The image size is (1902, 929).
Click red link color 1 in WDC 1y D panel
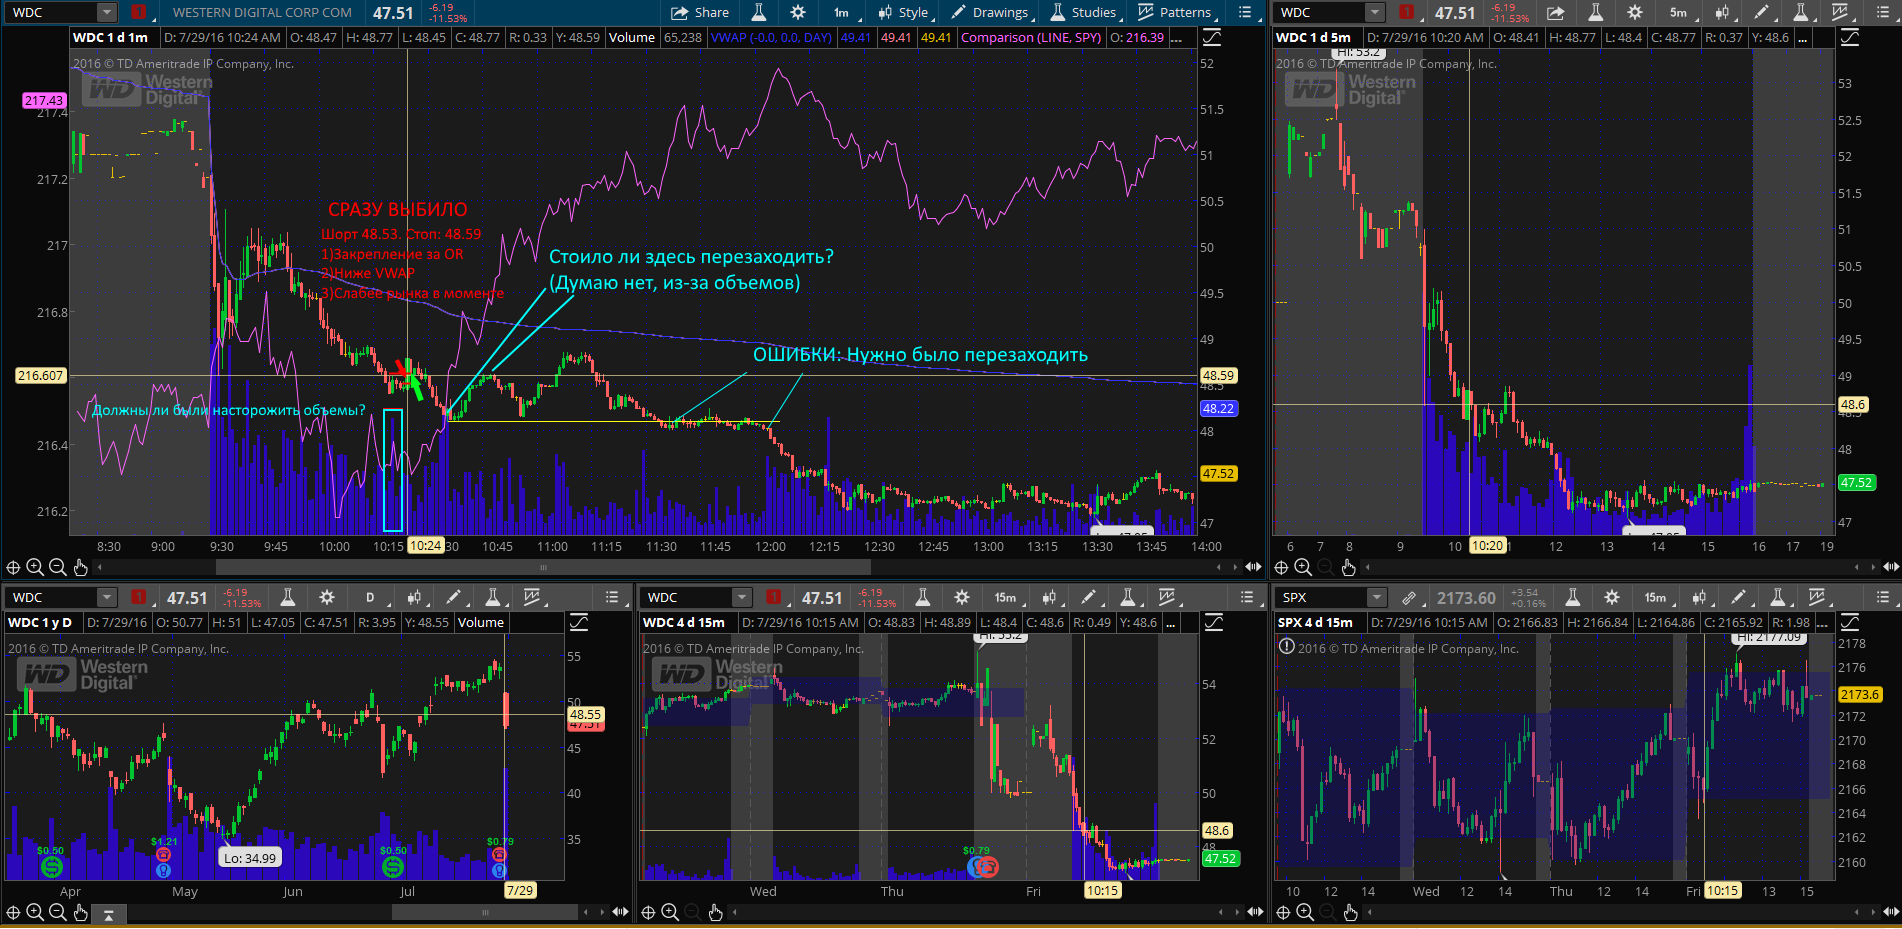[139, 597]
